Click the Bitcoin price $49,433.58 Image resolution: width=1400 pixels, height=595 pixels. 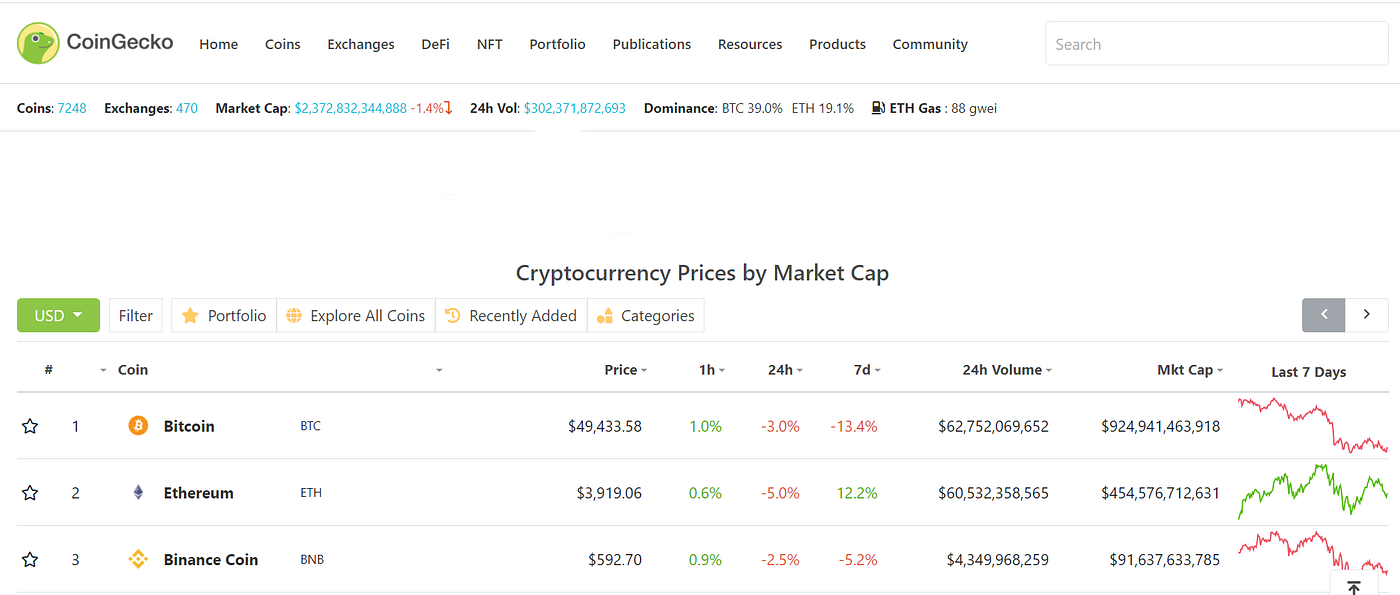pyautogui.click(x=605, y=426)
